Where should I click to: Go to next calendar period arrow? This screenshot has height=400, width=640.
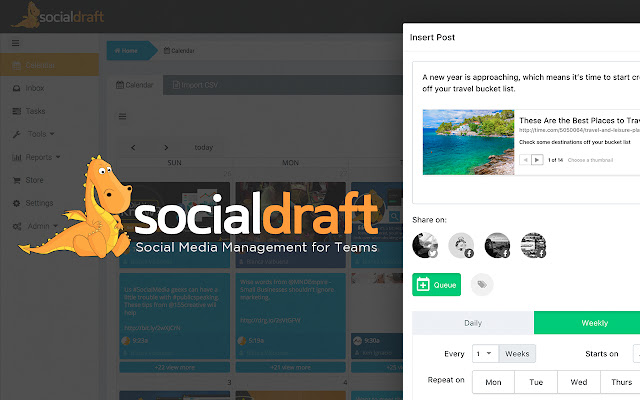tap(166, 147)
